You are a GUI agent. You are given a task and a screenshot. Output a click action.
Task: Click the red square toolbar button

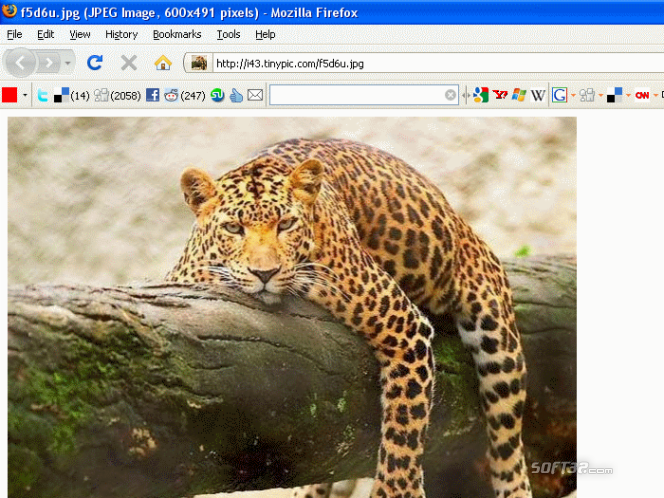(x=9, y=95)
